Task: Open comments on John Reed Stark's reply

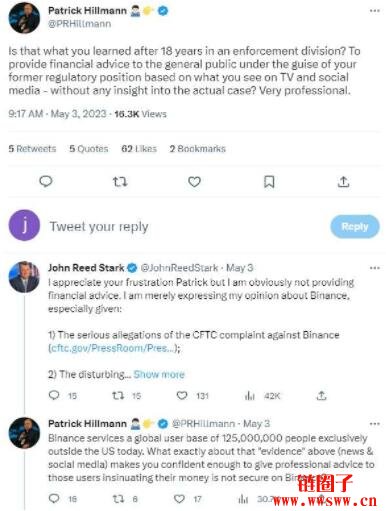Action: tap(54, 395)
